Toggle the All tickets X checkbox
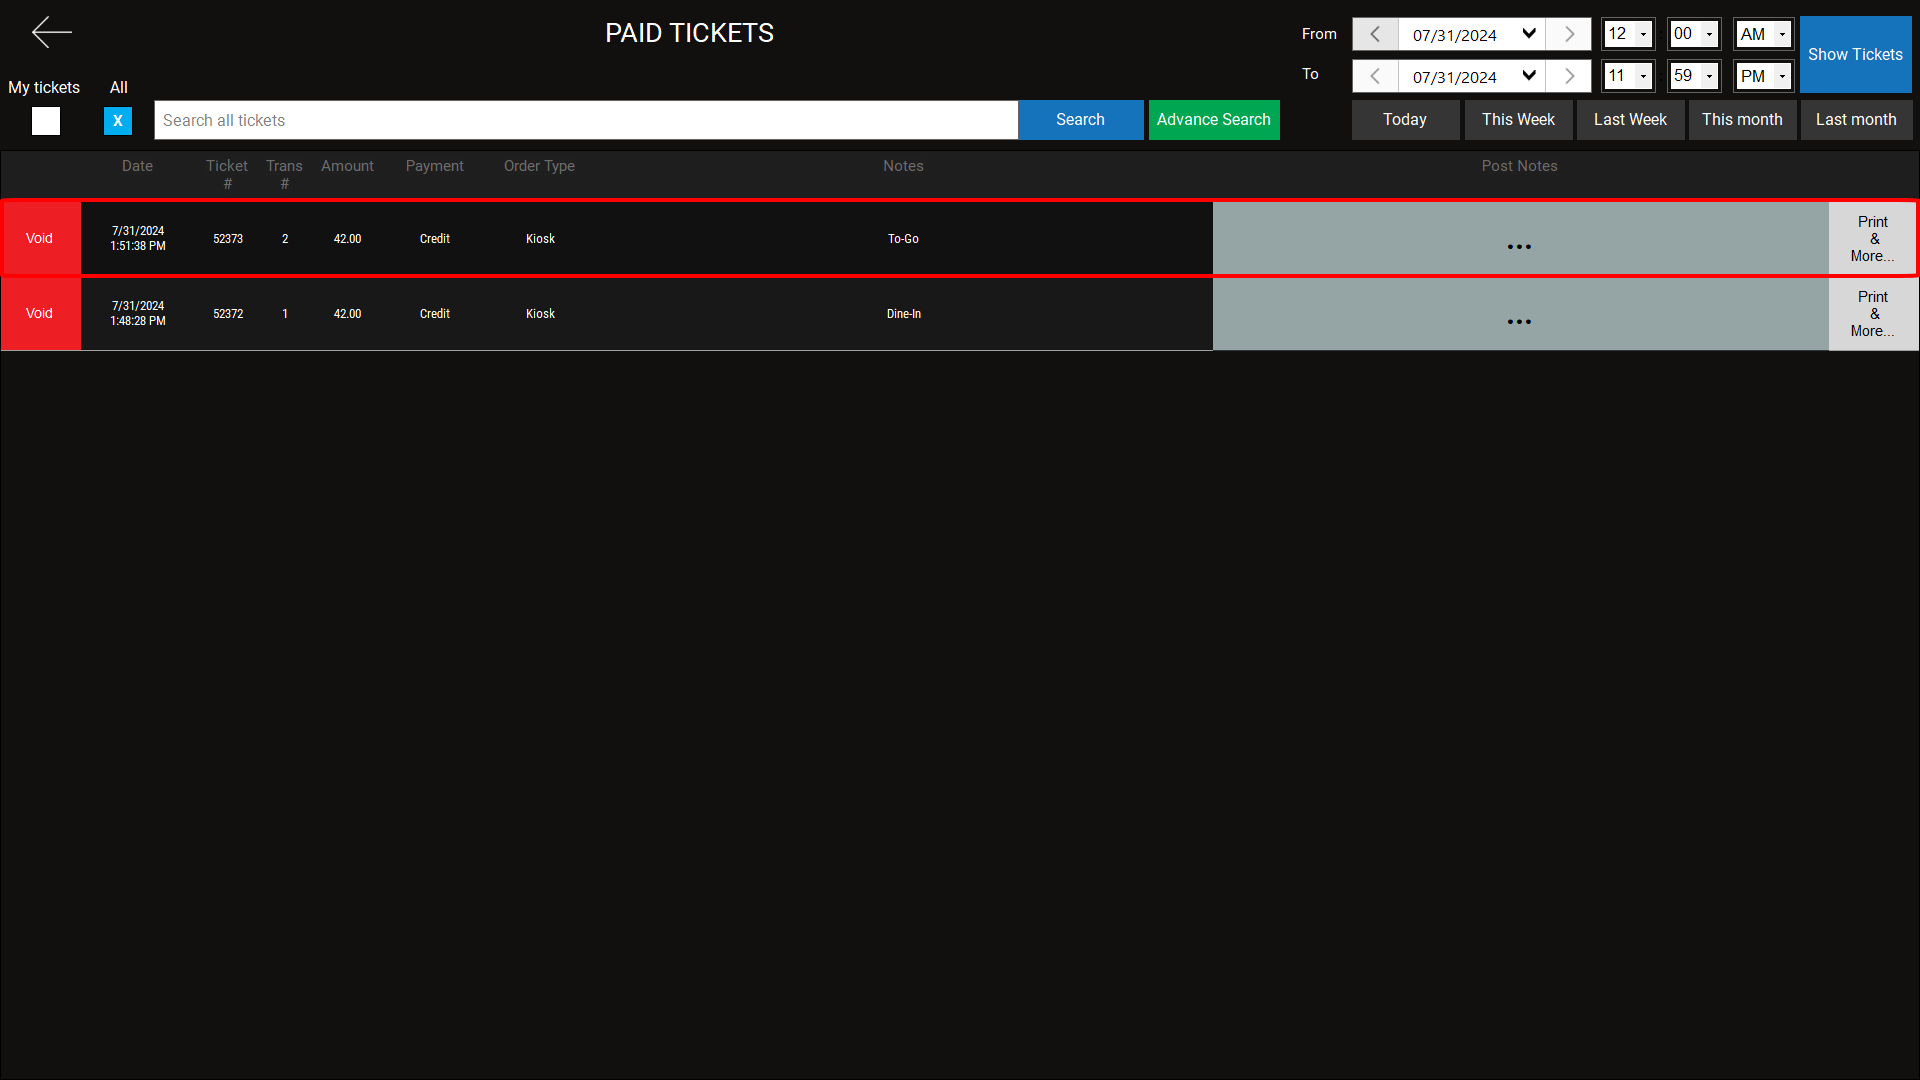This screenshot has height=1080, width=1920. click(x=118, y=121)
